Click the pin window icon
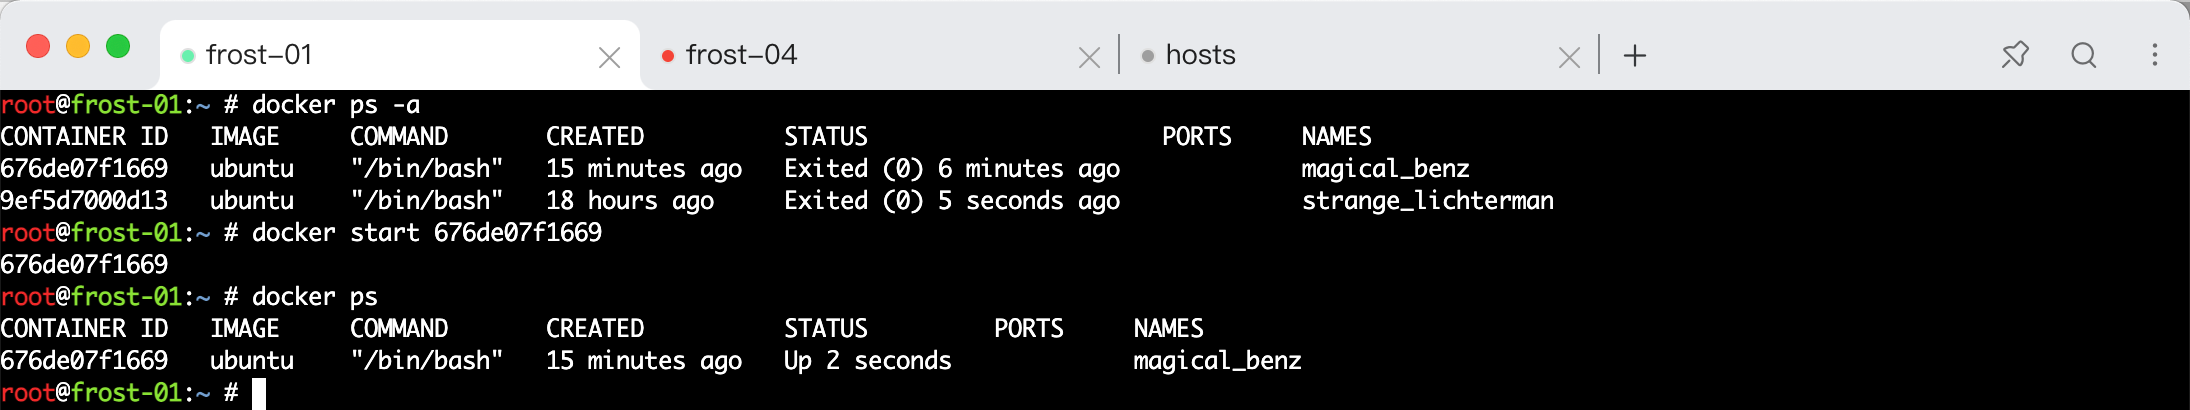The image size is (2190, 410). pyautogui.click(x=2015, y=54)
